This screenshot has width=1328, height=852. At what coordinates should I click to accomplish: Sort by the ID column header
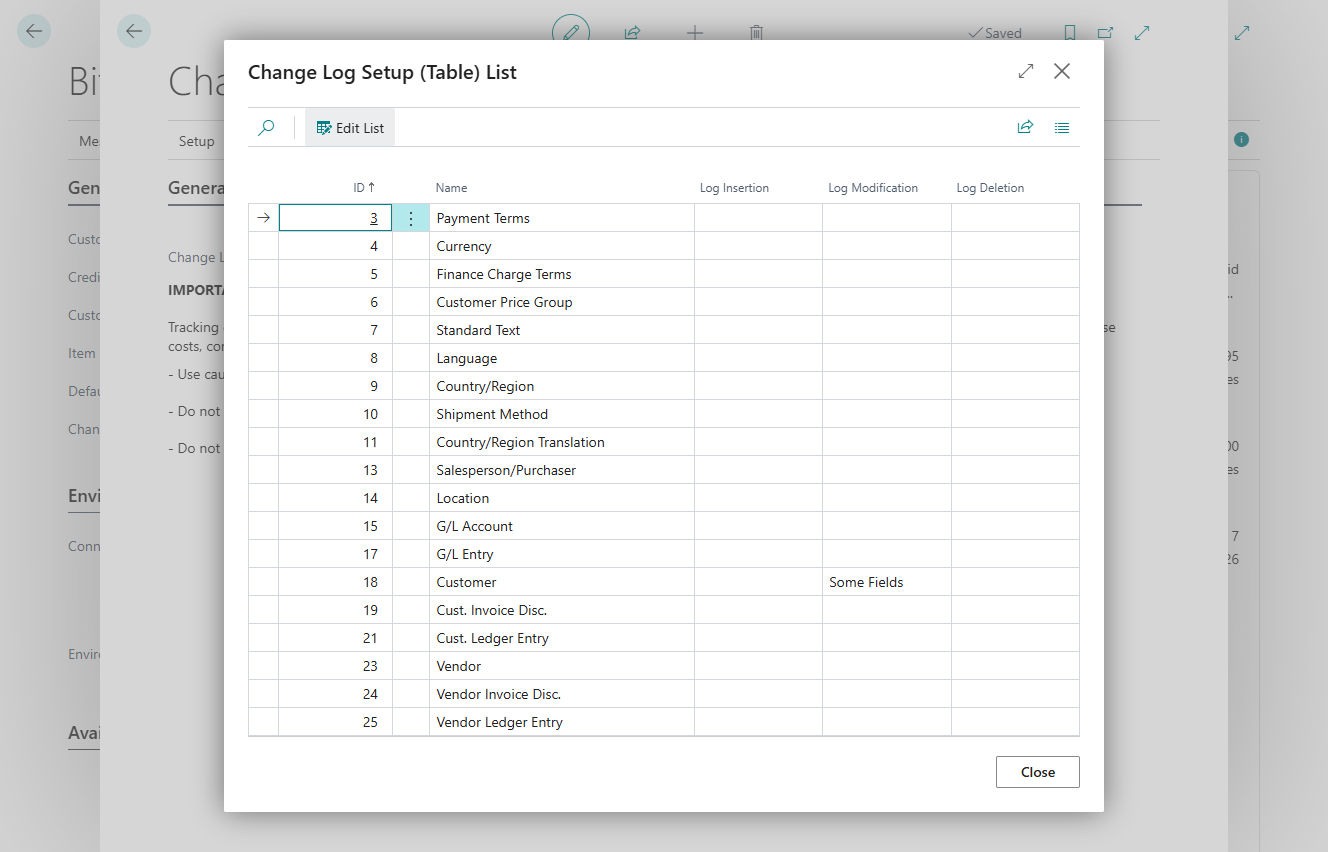(365, 187)
